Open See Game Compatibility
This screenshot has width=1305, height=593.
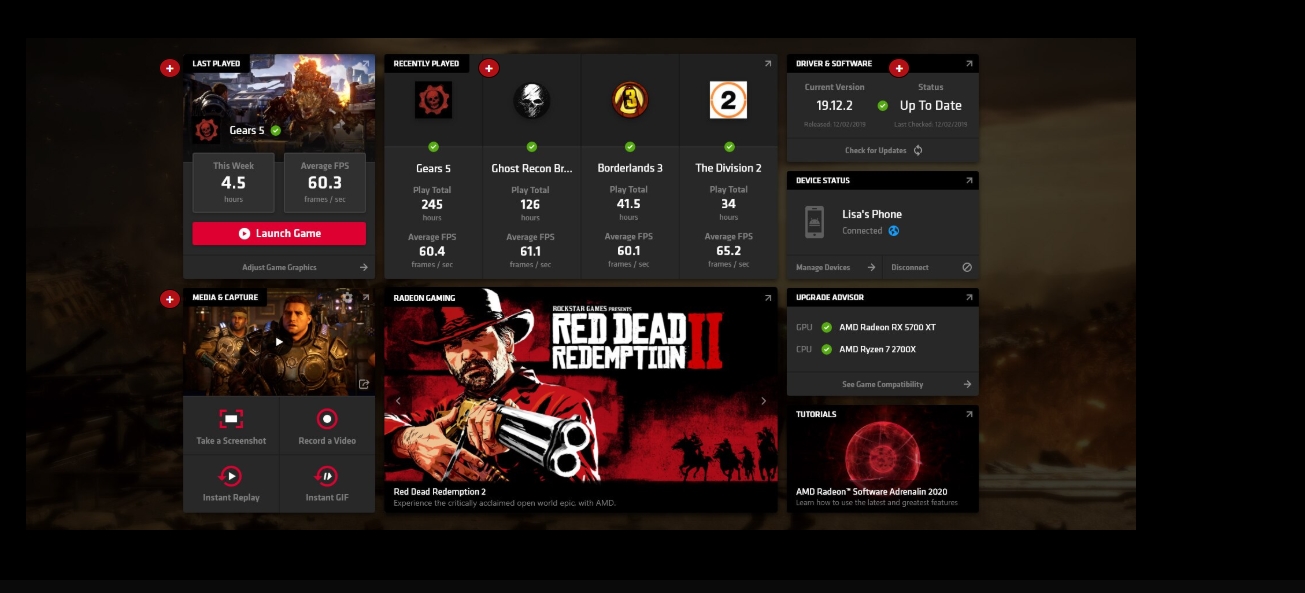pos(883,384)
